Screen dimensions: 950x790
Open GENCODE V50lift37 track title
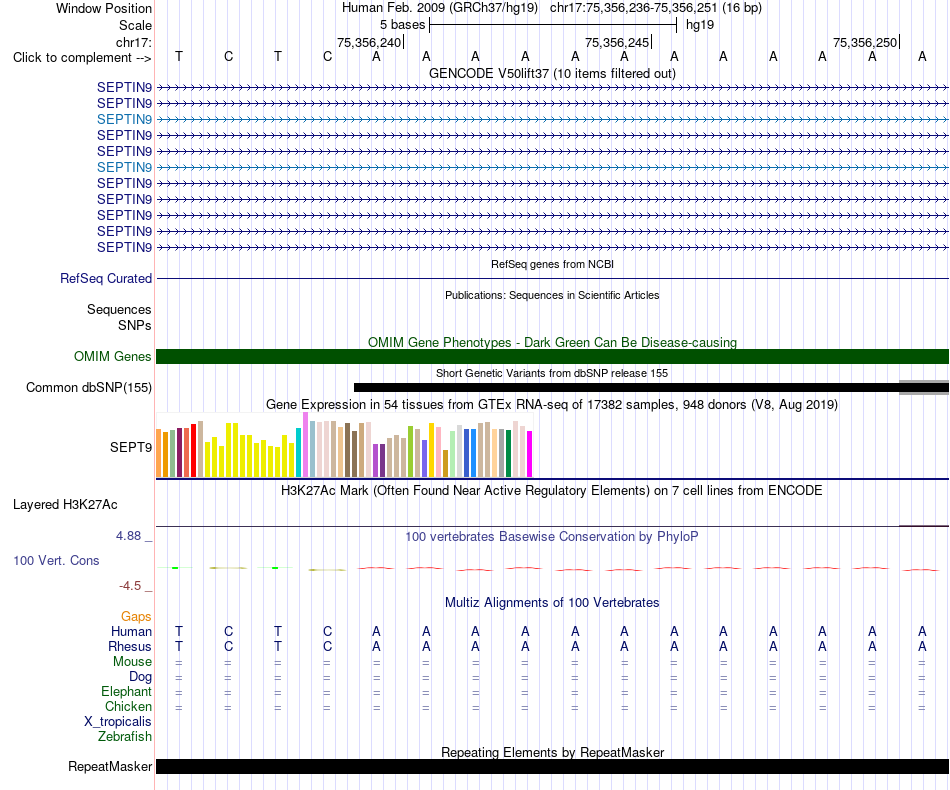click(552, 73)
